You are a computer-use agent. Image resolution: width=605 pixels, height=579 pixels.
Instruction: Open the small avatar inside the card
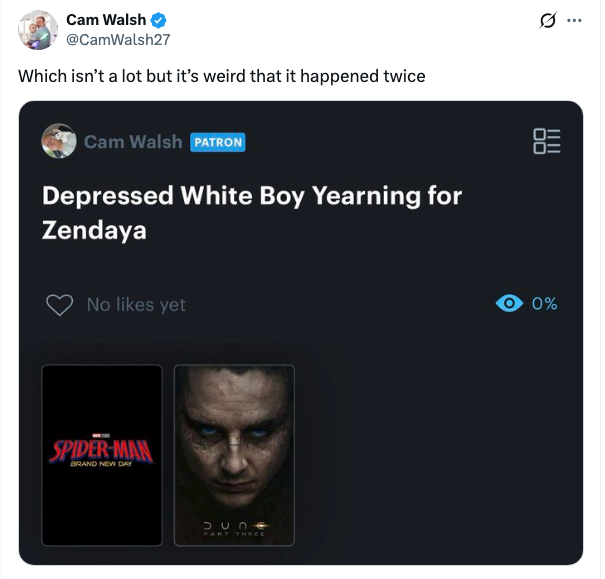click(59, 141)
